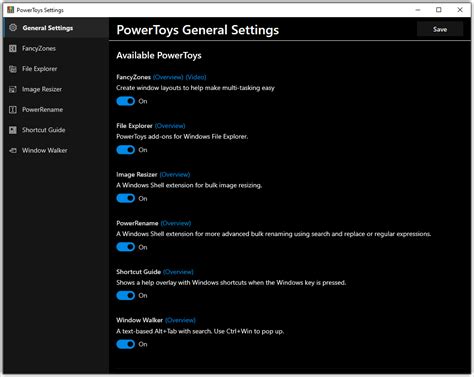The width and height of the screenshot is (474, 377).
Task: Open the Image Resizer Overview link
Action: point(175,174)
